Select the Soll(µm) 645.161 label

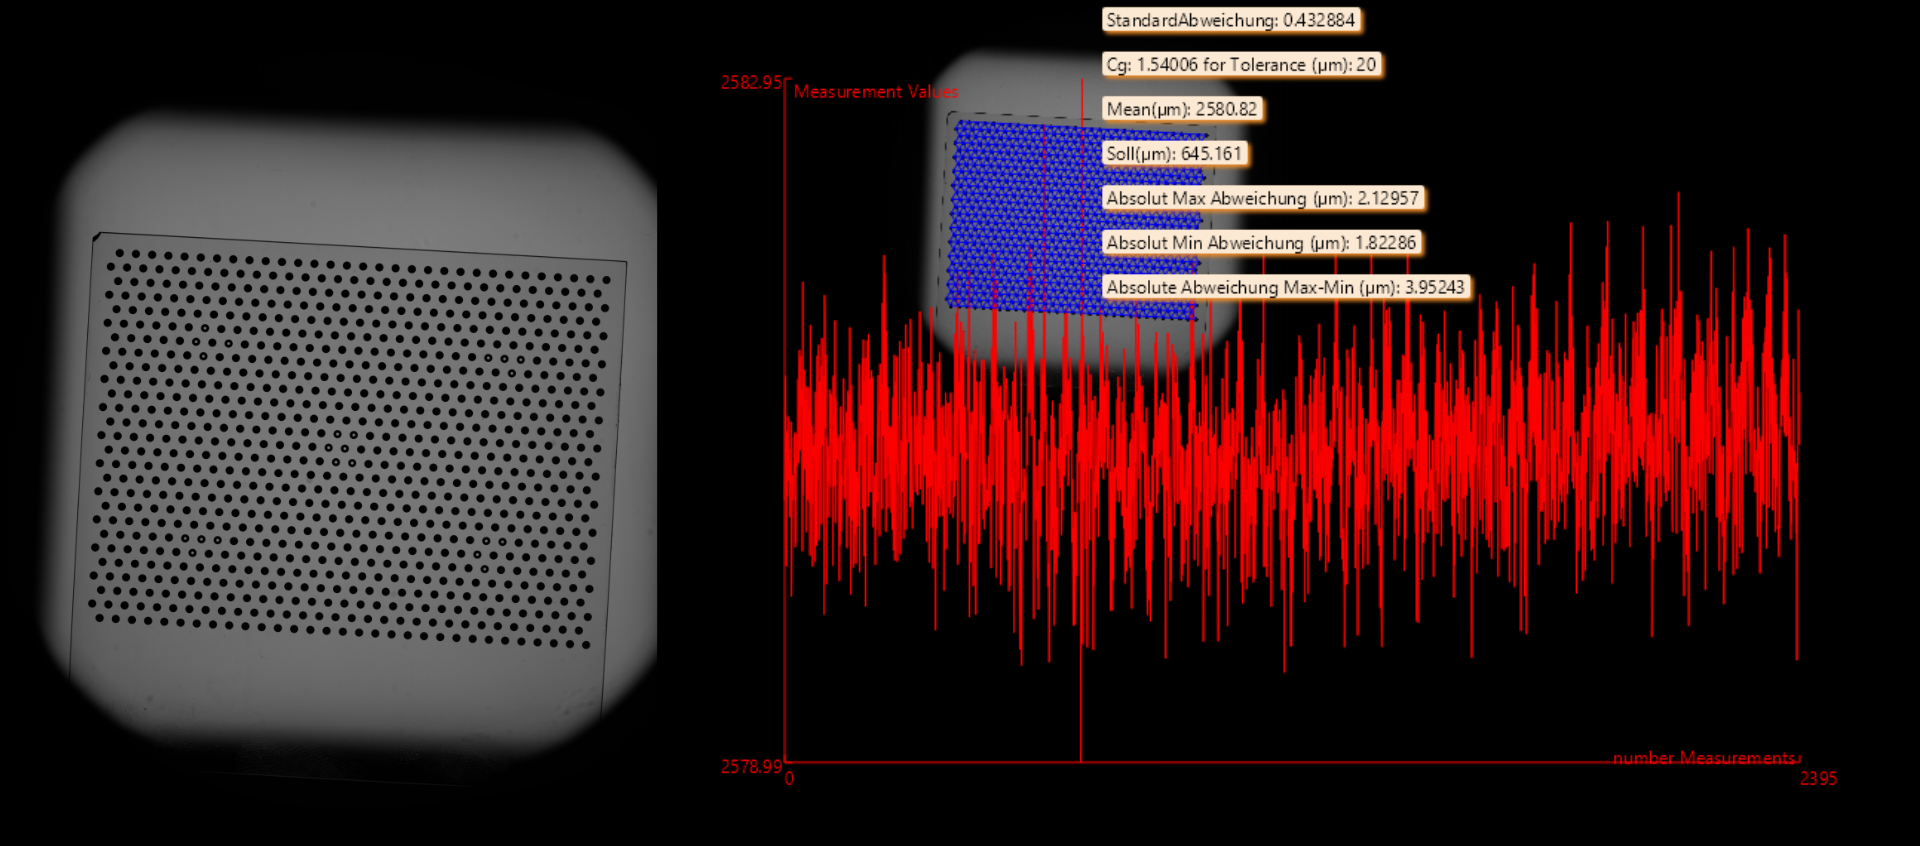coord(1174,154)
